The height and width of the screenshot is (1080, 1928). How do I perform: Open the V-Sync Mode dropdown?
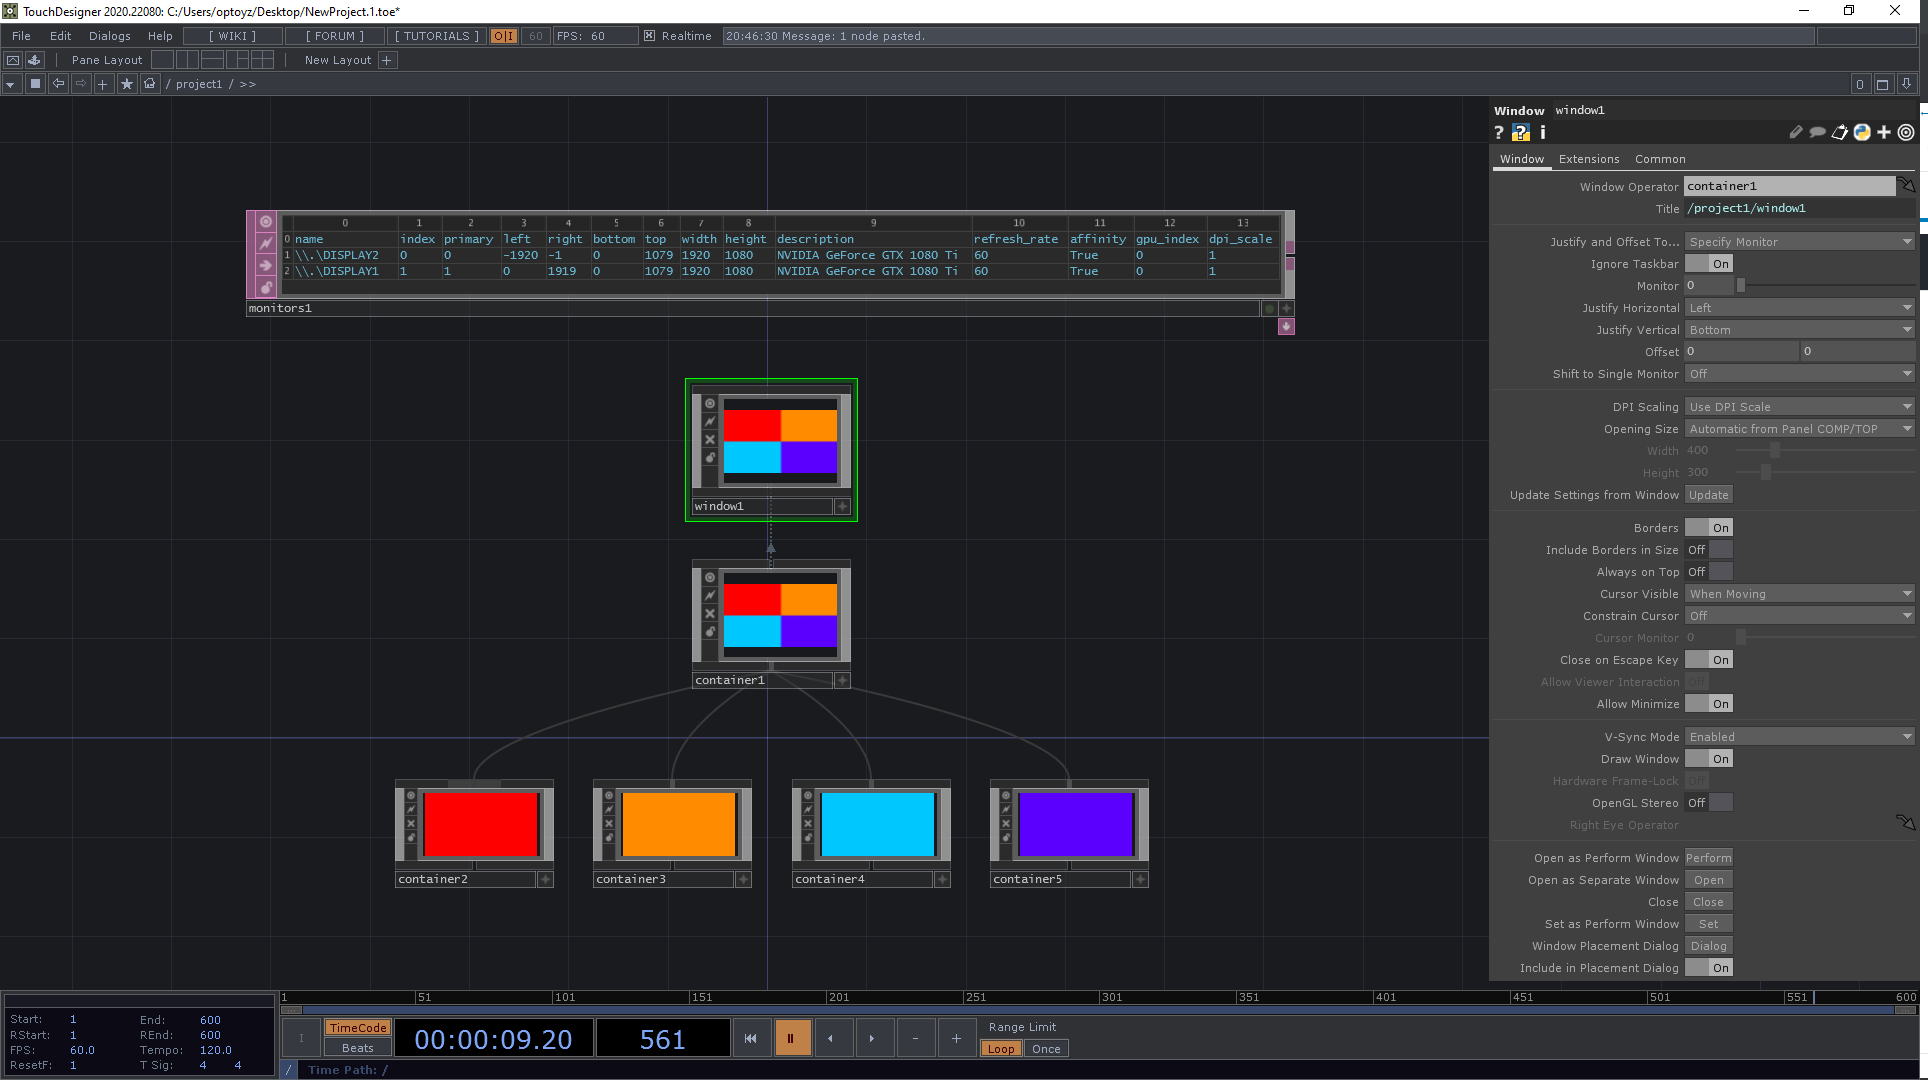pyautogui.click(x=1797, y=736)
